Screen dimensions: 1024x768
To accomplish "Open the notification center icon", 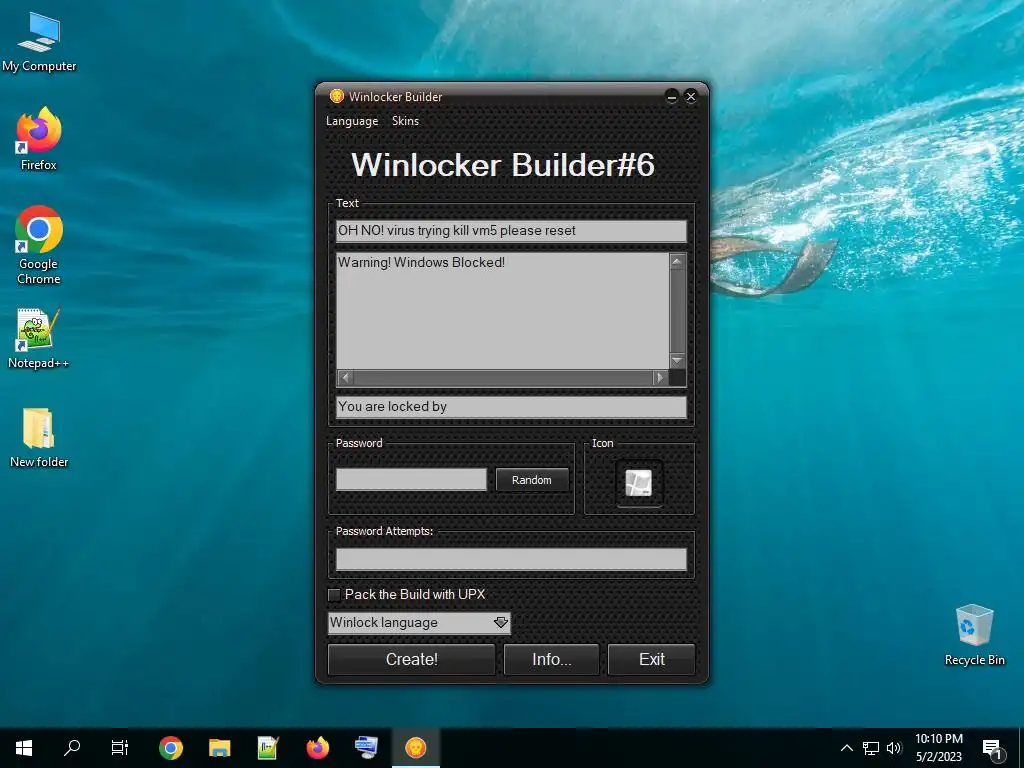I will point(993,748).
